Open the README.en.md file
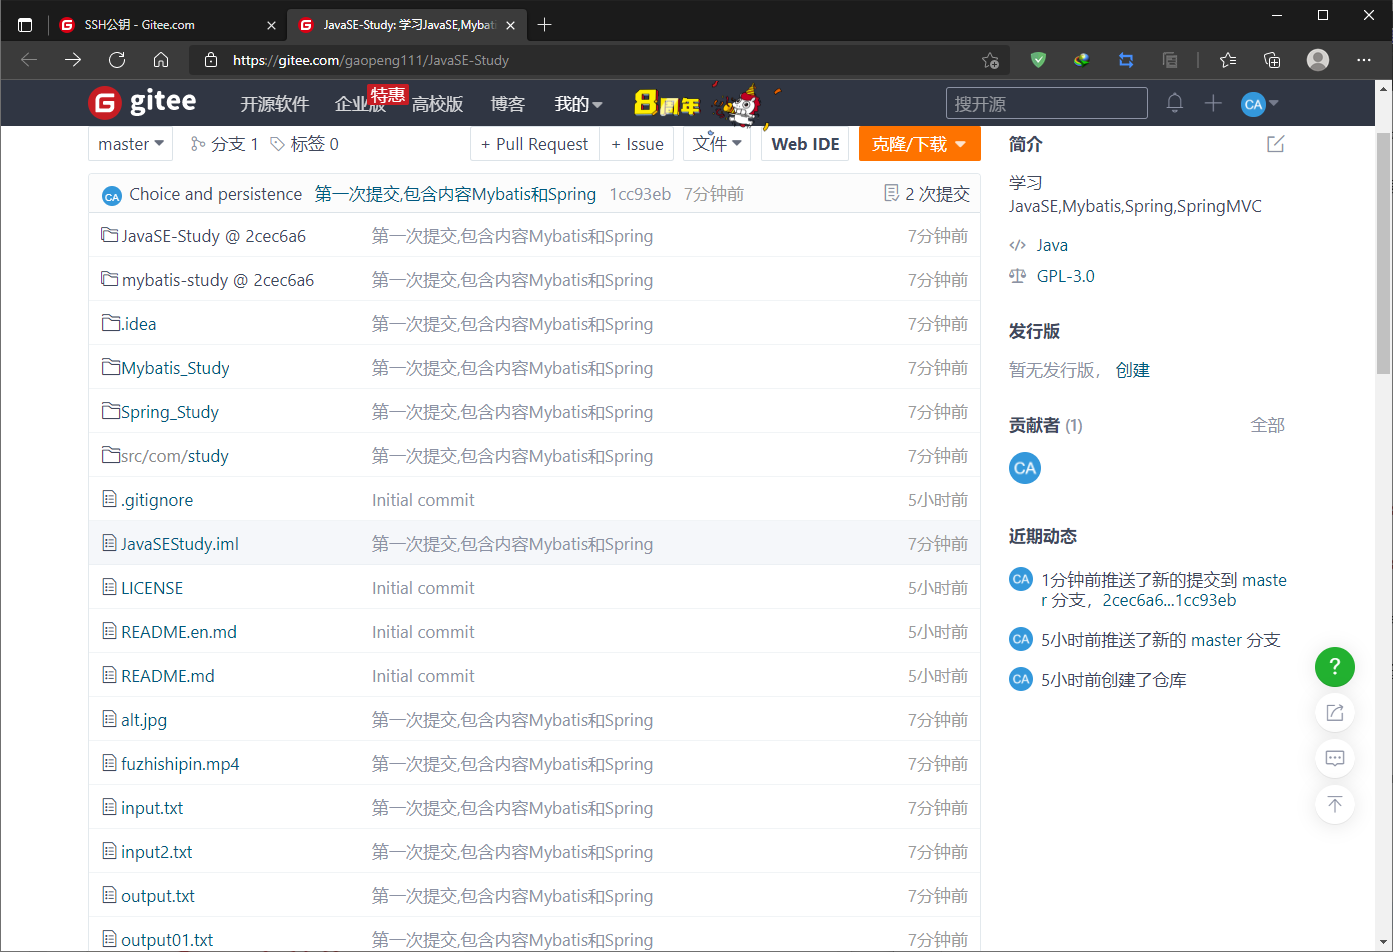Viewport: 1393px width, 952px height. coord(179,632)
